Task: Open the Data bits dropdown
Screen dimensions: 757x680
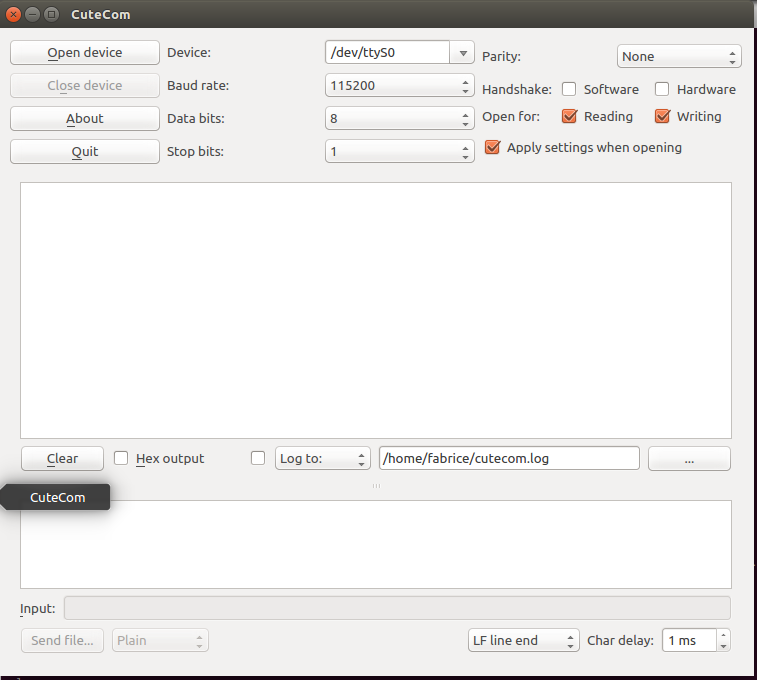Action: tap(400, 119)
